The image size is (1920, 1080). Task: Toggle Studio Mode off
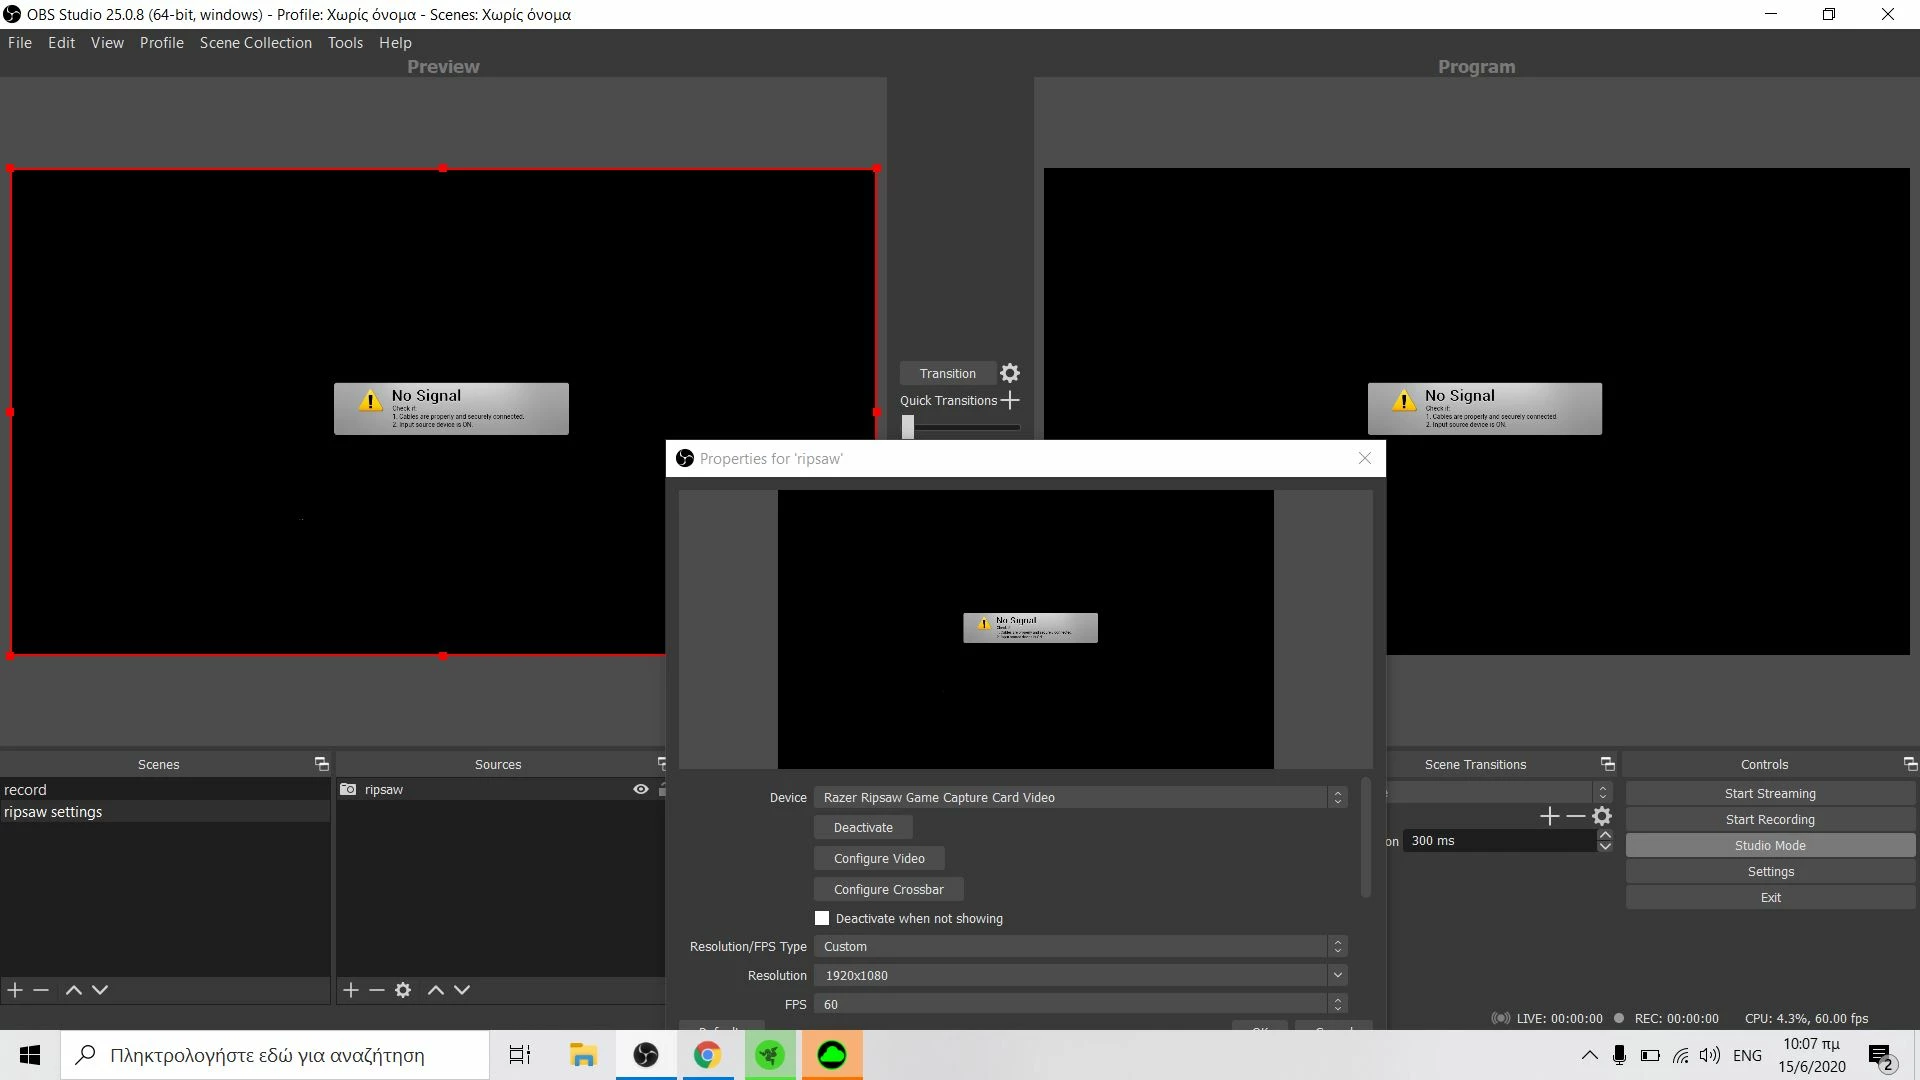(x=1769, y=845)
